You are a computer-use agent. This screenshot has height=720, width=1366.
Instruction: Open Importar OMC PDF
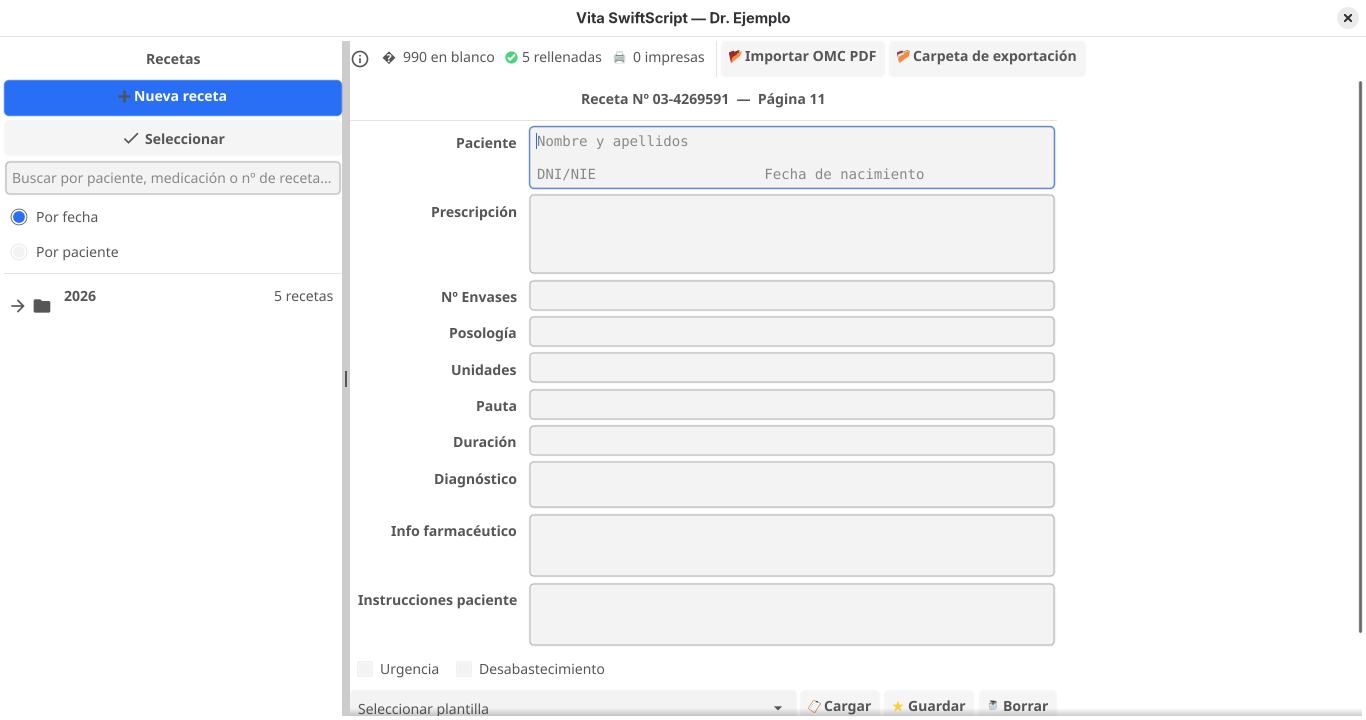(x=803, y=57)
